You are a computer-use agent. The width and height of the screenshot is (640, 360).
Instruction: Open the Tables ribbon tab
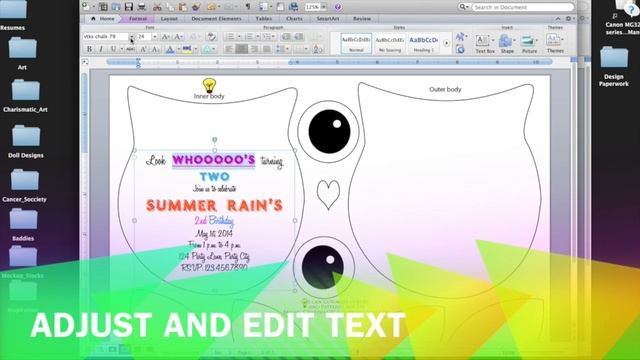[x=264, y=19]
